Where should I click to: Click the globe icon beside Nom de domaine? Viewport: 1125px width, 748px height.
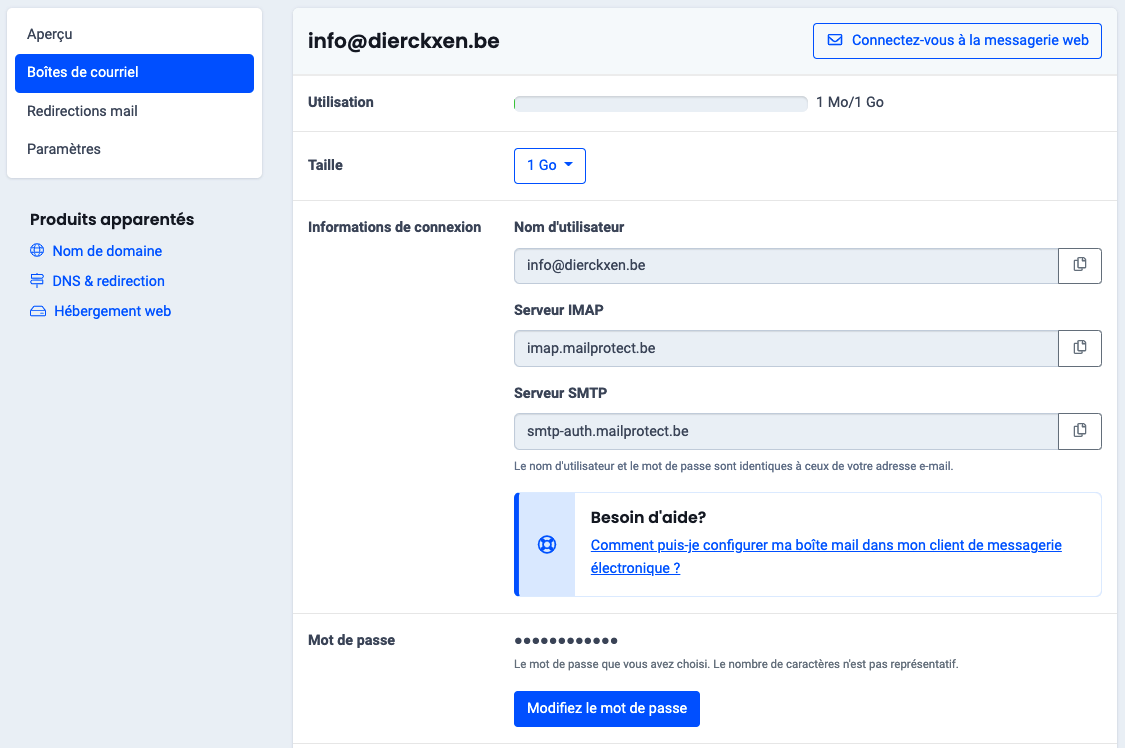37,251
